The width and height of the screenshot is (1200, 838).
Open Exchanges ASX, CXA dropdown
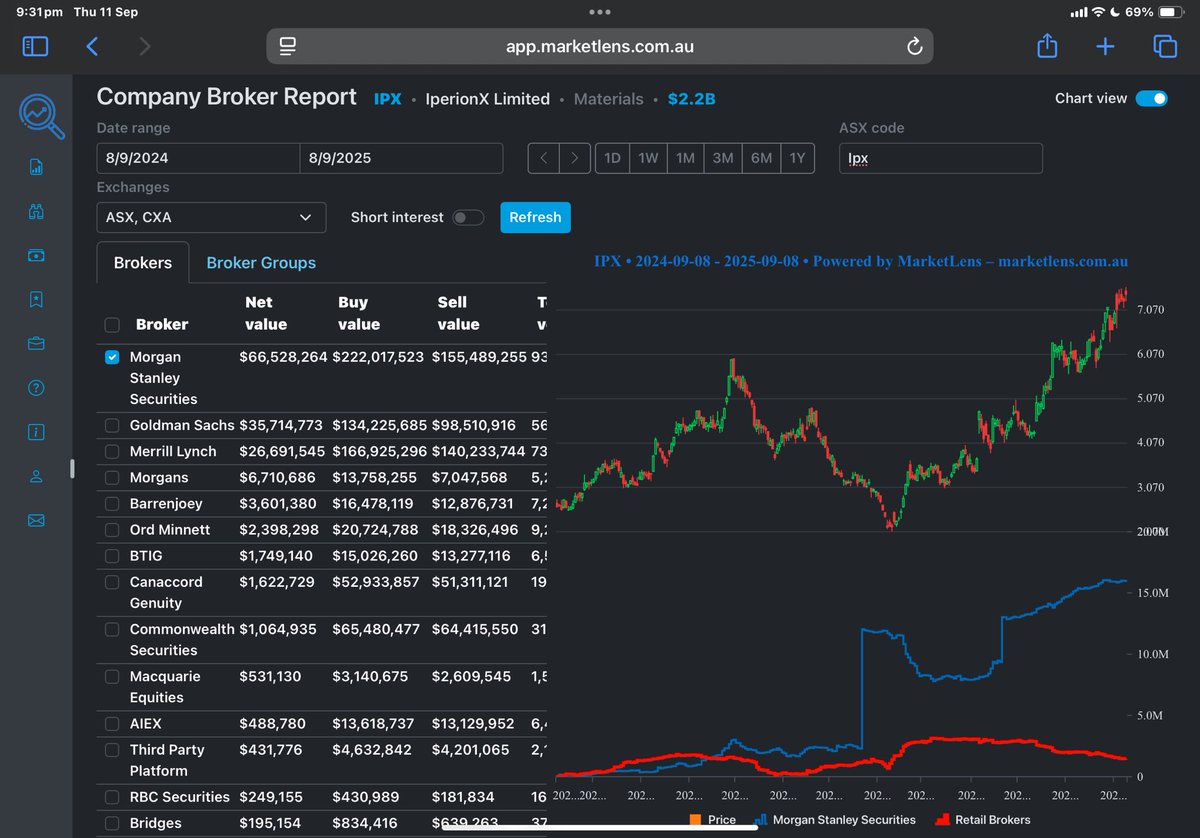[211, 217]
